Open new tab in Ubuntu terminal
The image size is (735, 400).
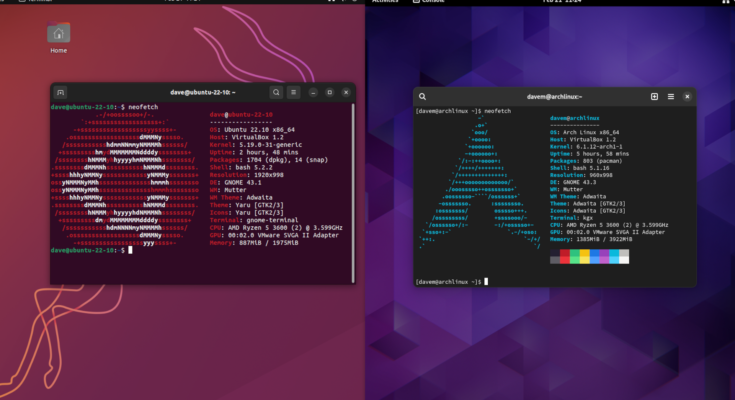pos(60,92)
